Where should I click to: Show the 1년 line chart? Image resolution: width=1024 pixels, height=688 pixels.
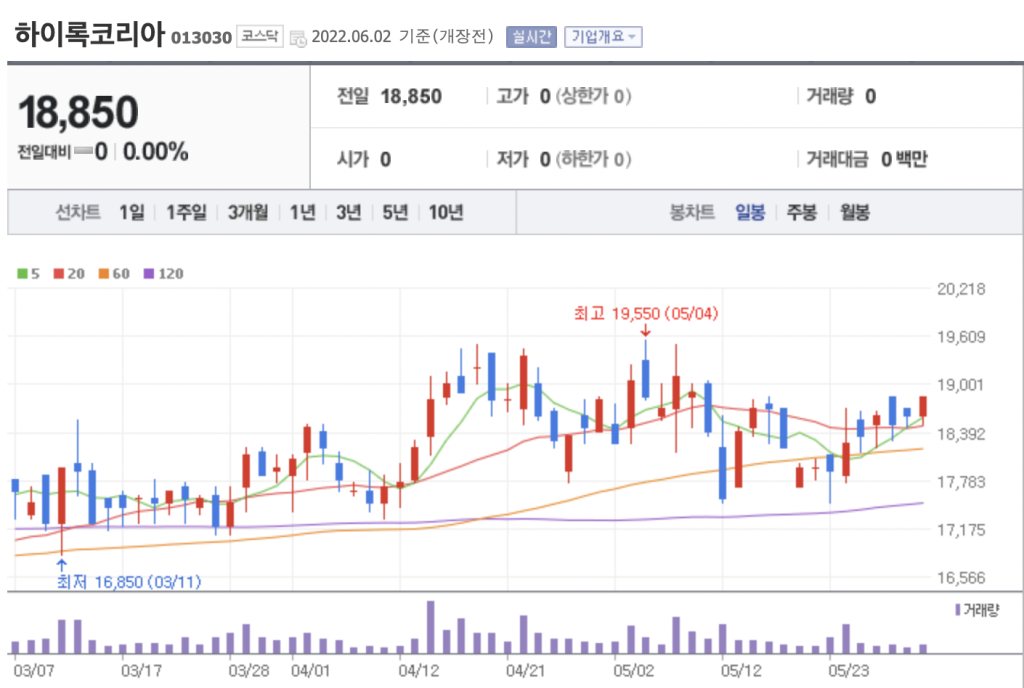click(x=302, y=212)
